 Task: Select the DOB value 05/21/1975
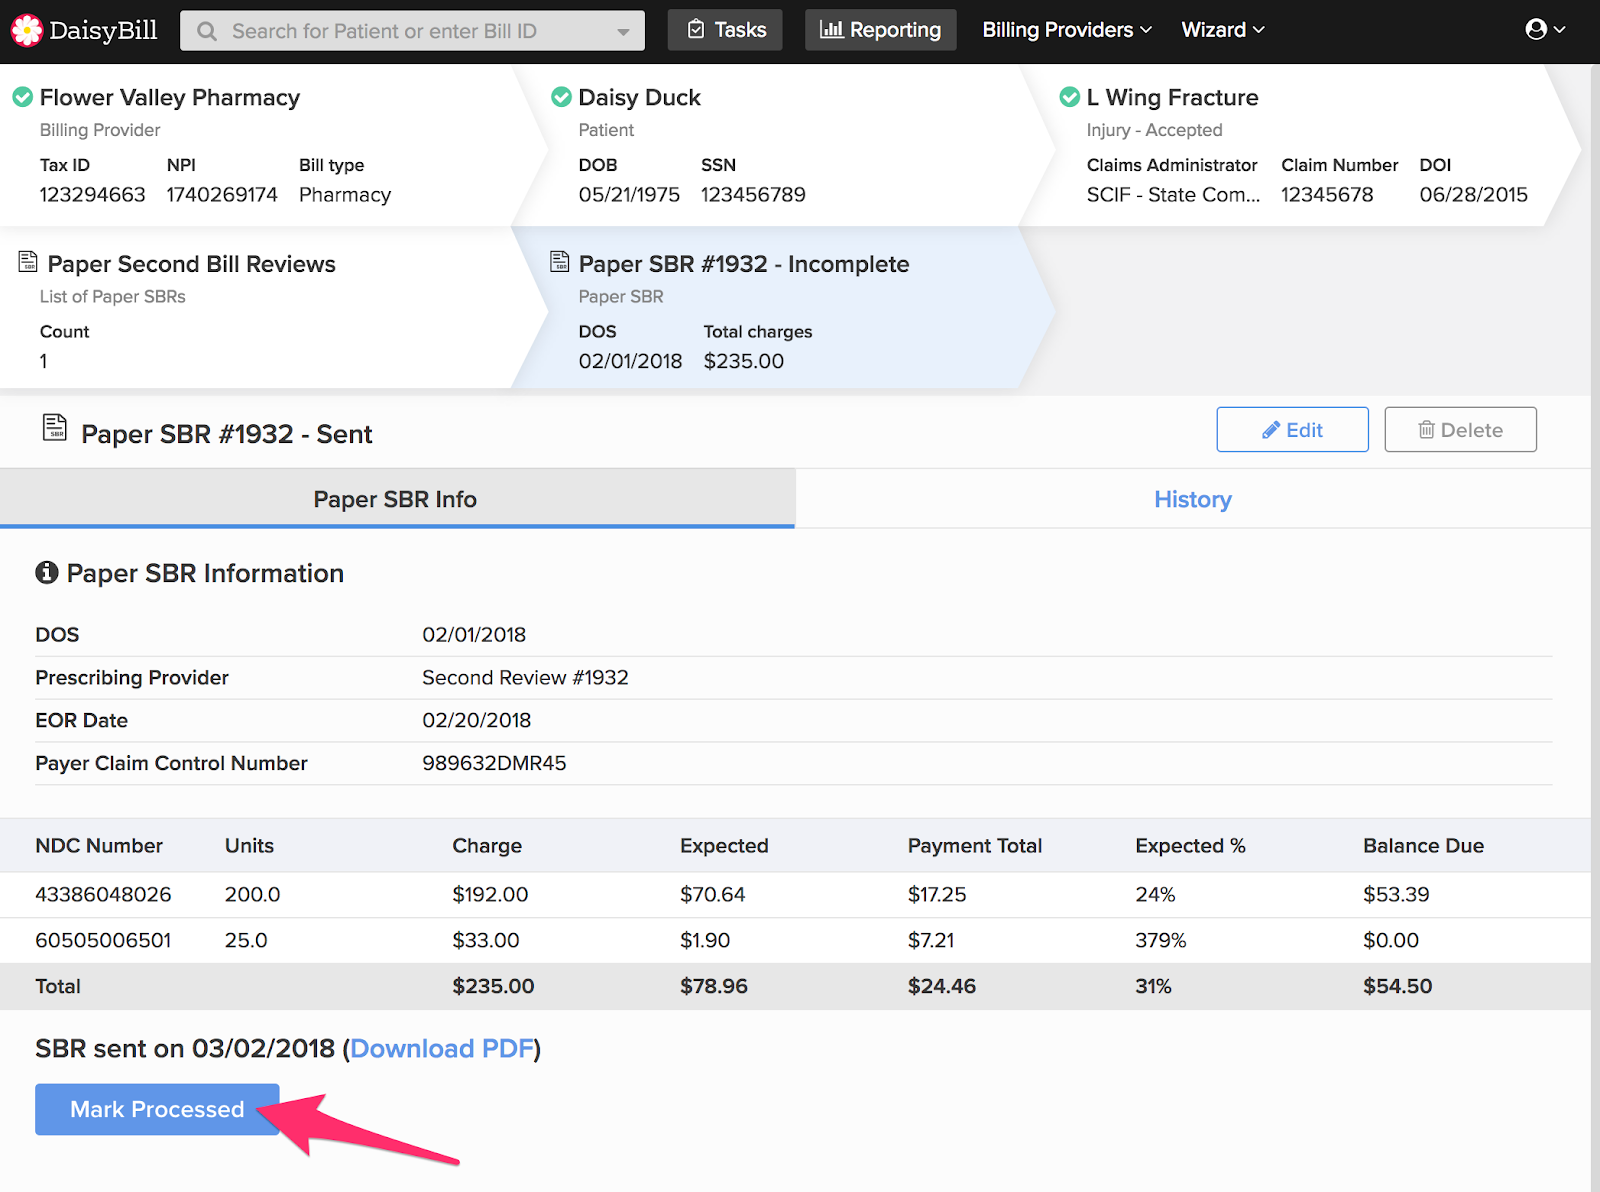pos(629,195)
